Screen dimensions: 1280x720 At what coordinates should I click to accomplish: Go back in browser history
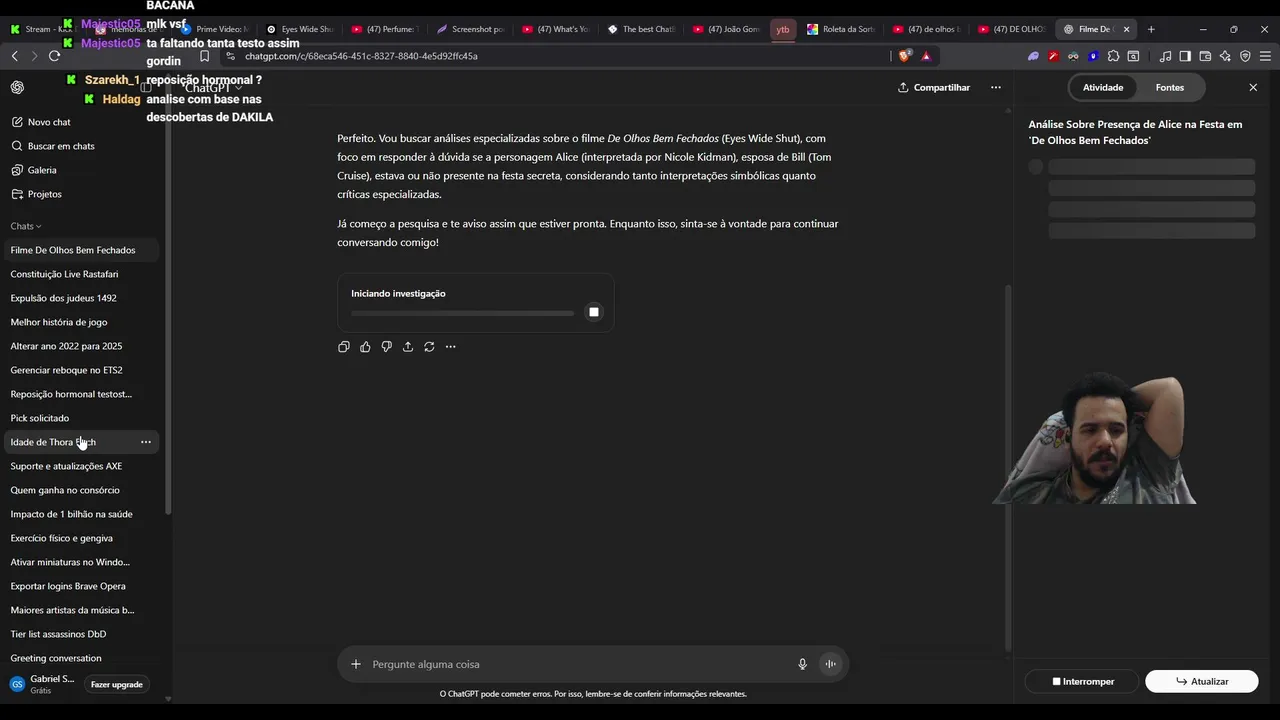[14, 56]
